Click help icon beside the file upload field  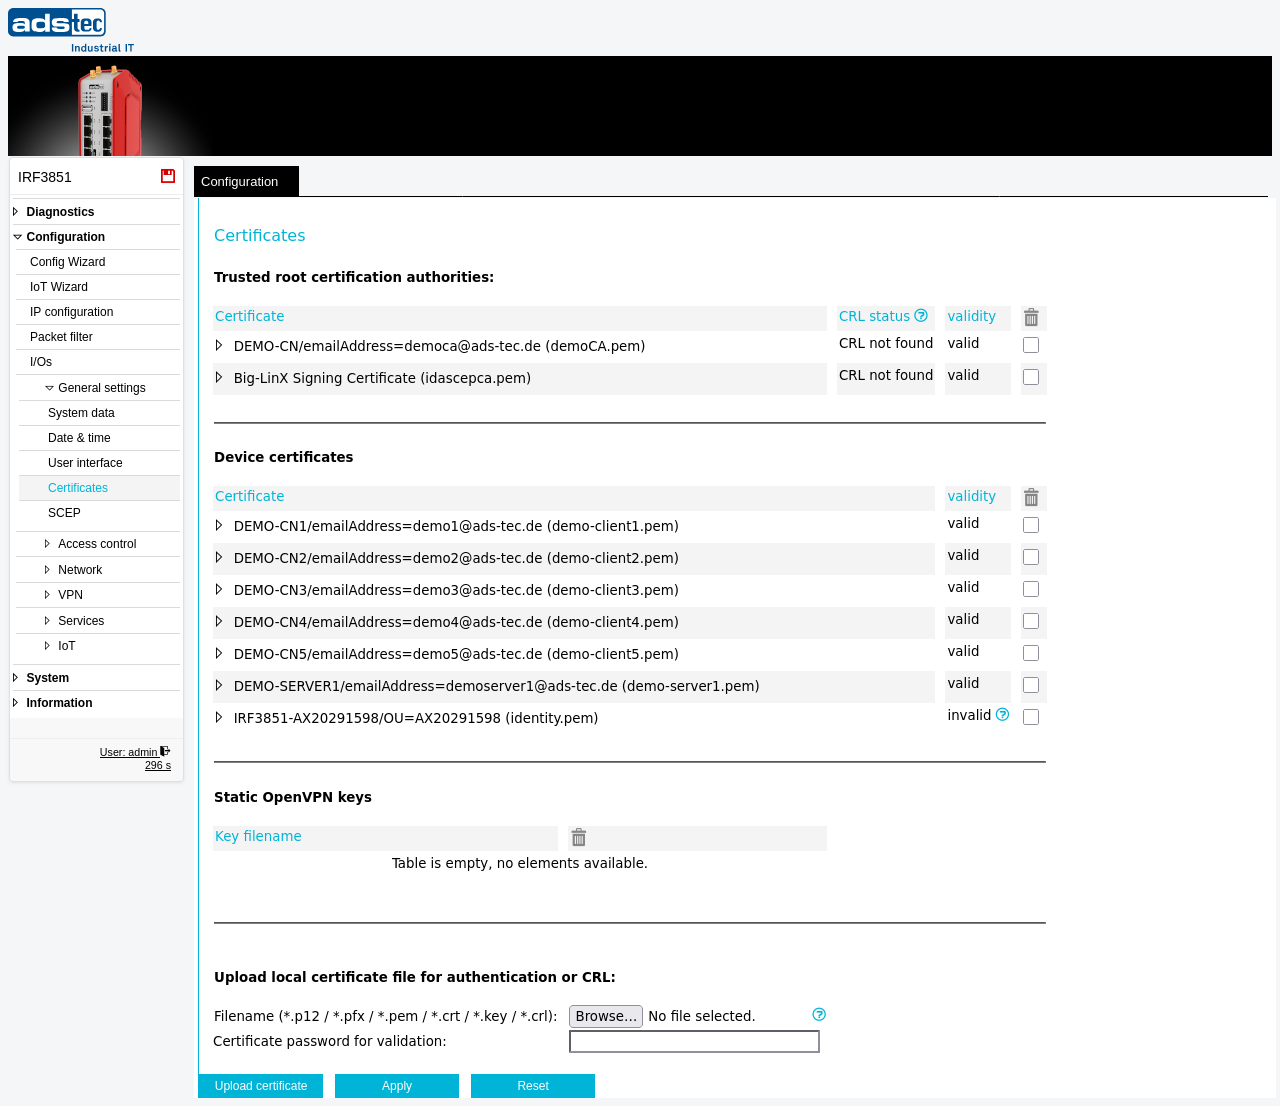(819, 1014)
